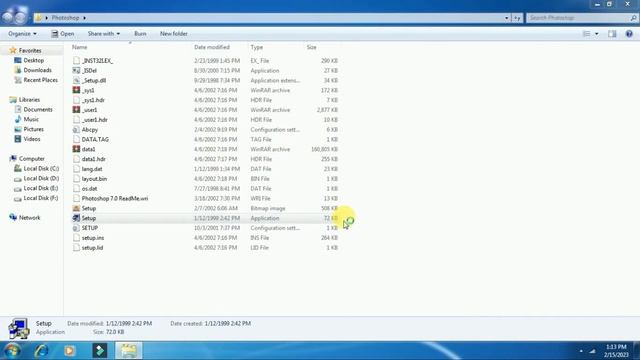Image resolution: width=640 pixels, height=360 pixels.
Task: Select the setup.ins file
Action: (93, 238)
